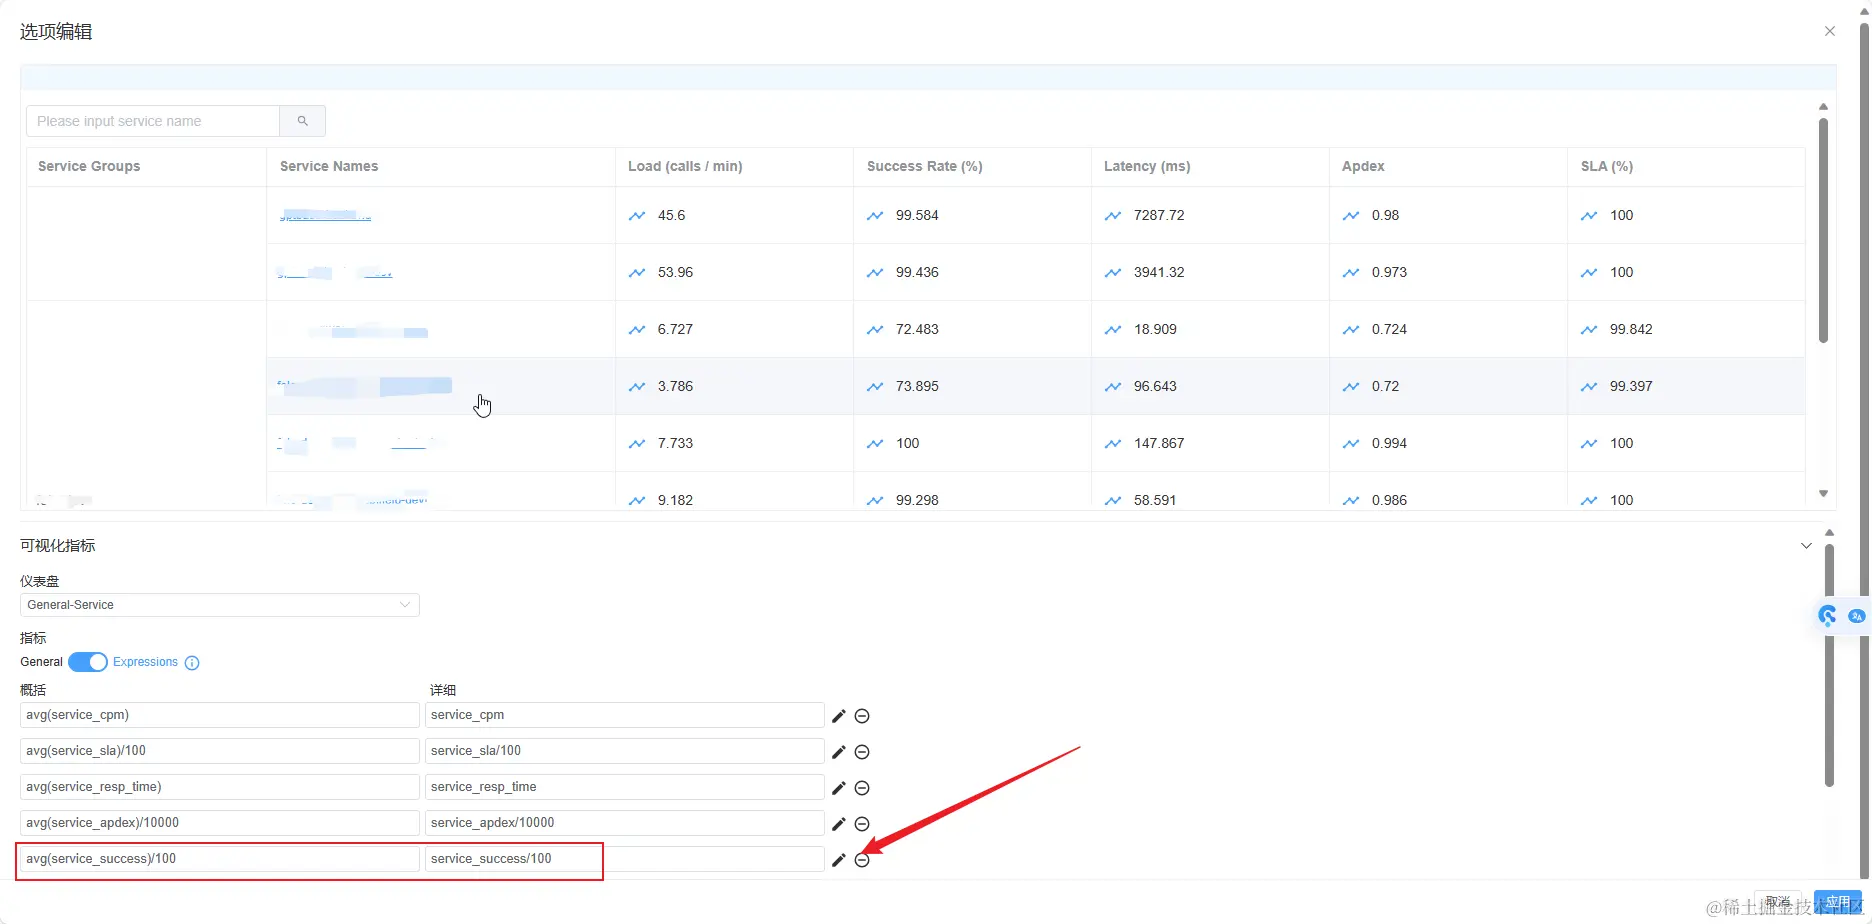
Task: Click the search magnifier icon button
Action: pos(302,121)
